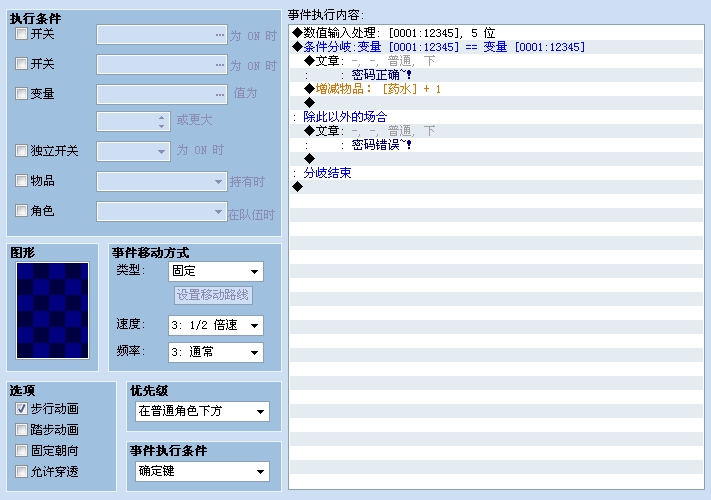This screenshot has height=500, width=711.
Task: Open the 类型 dropdown showing 固定
Action: point(215,272)
